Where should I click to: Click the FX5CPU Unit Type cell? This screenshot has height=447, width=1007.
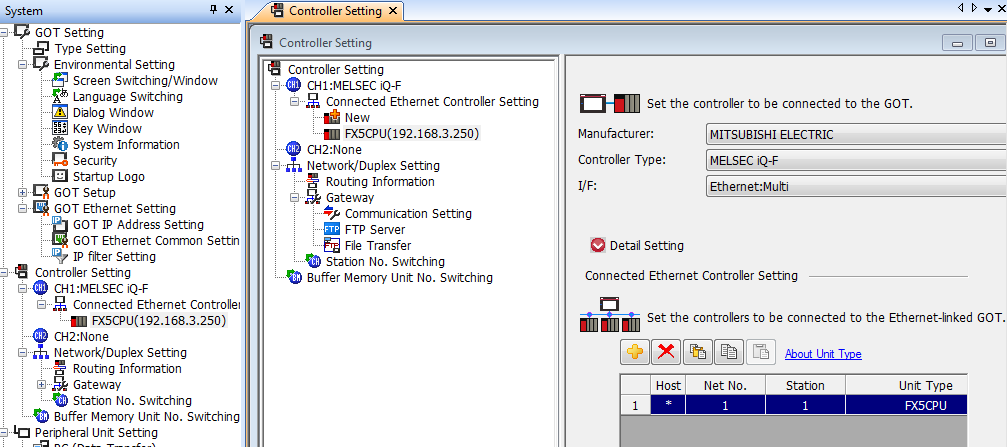pyautogui.click(x=906, y=405)
